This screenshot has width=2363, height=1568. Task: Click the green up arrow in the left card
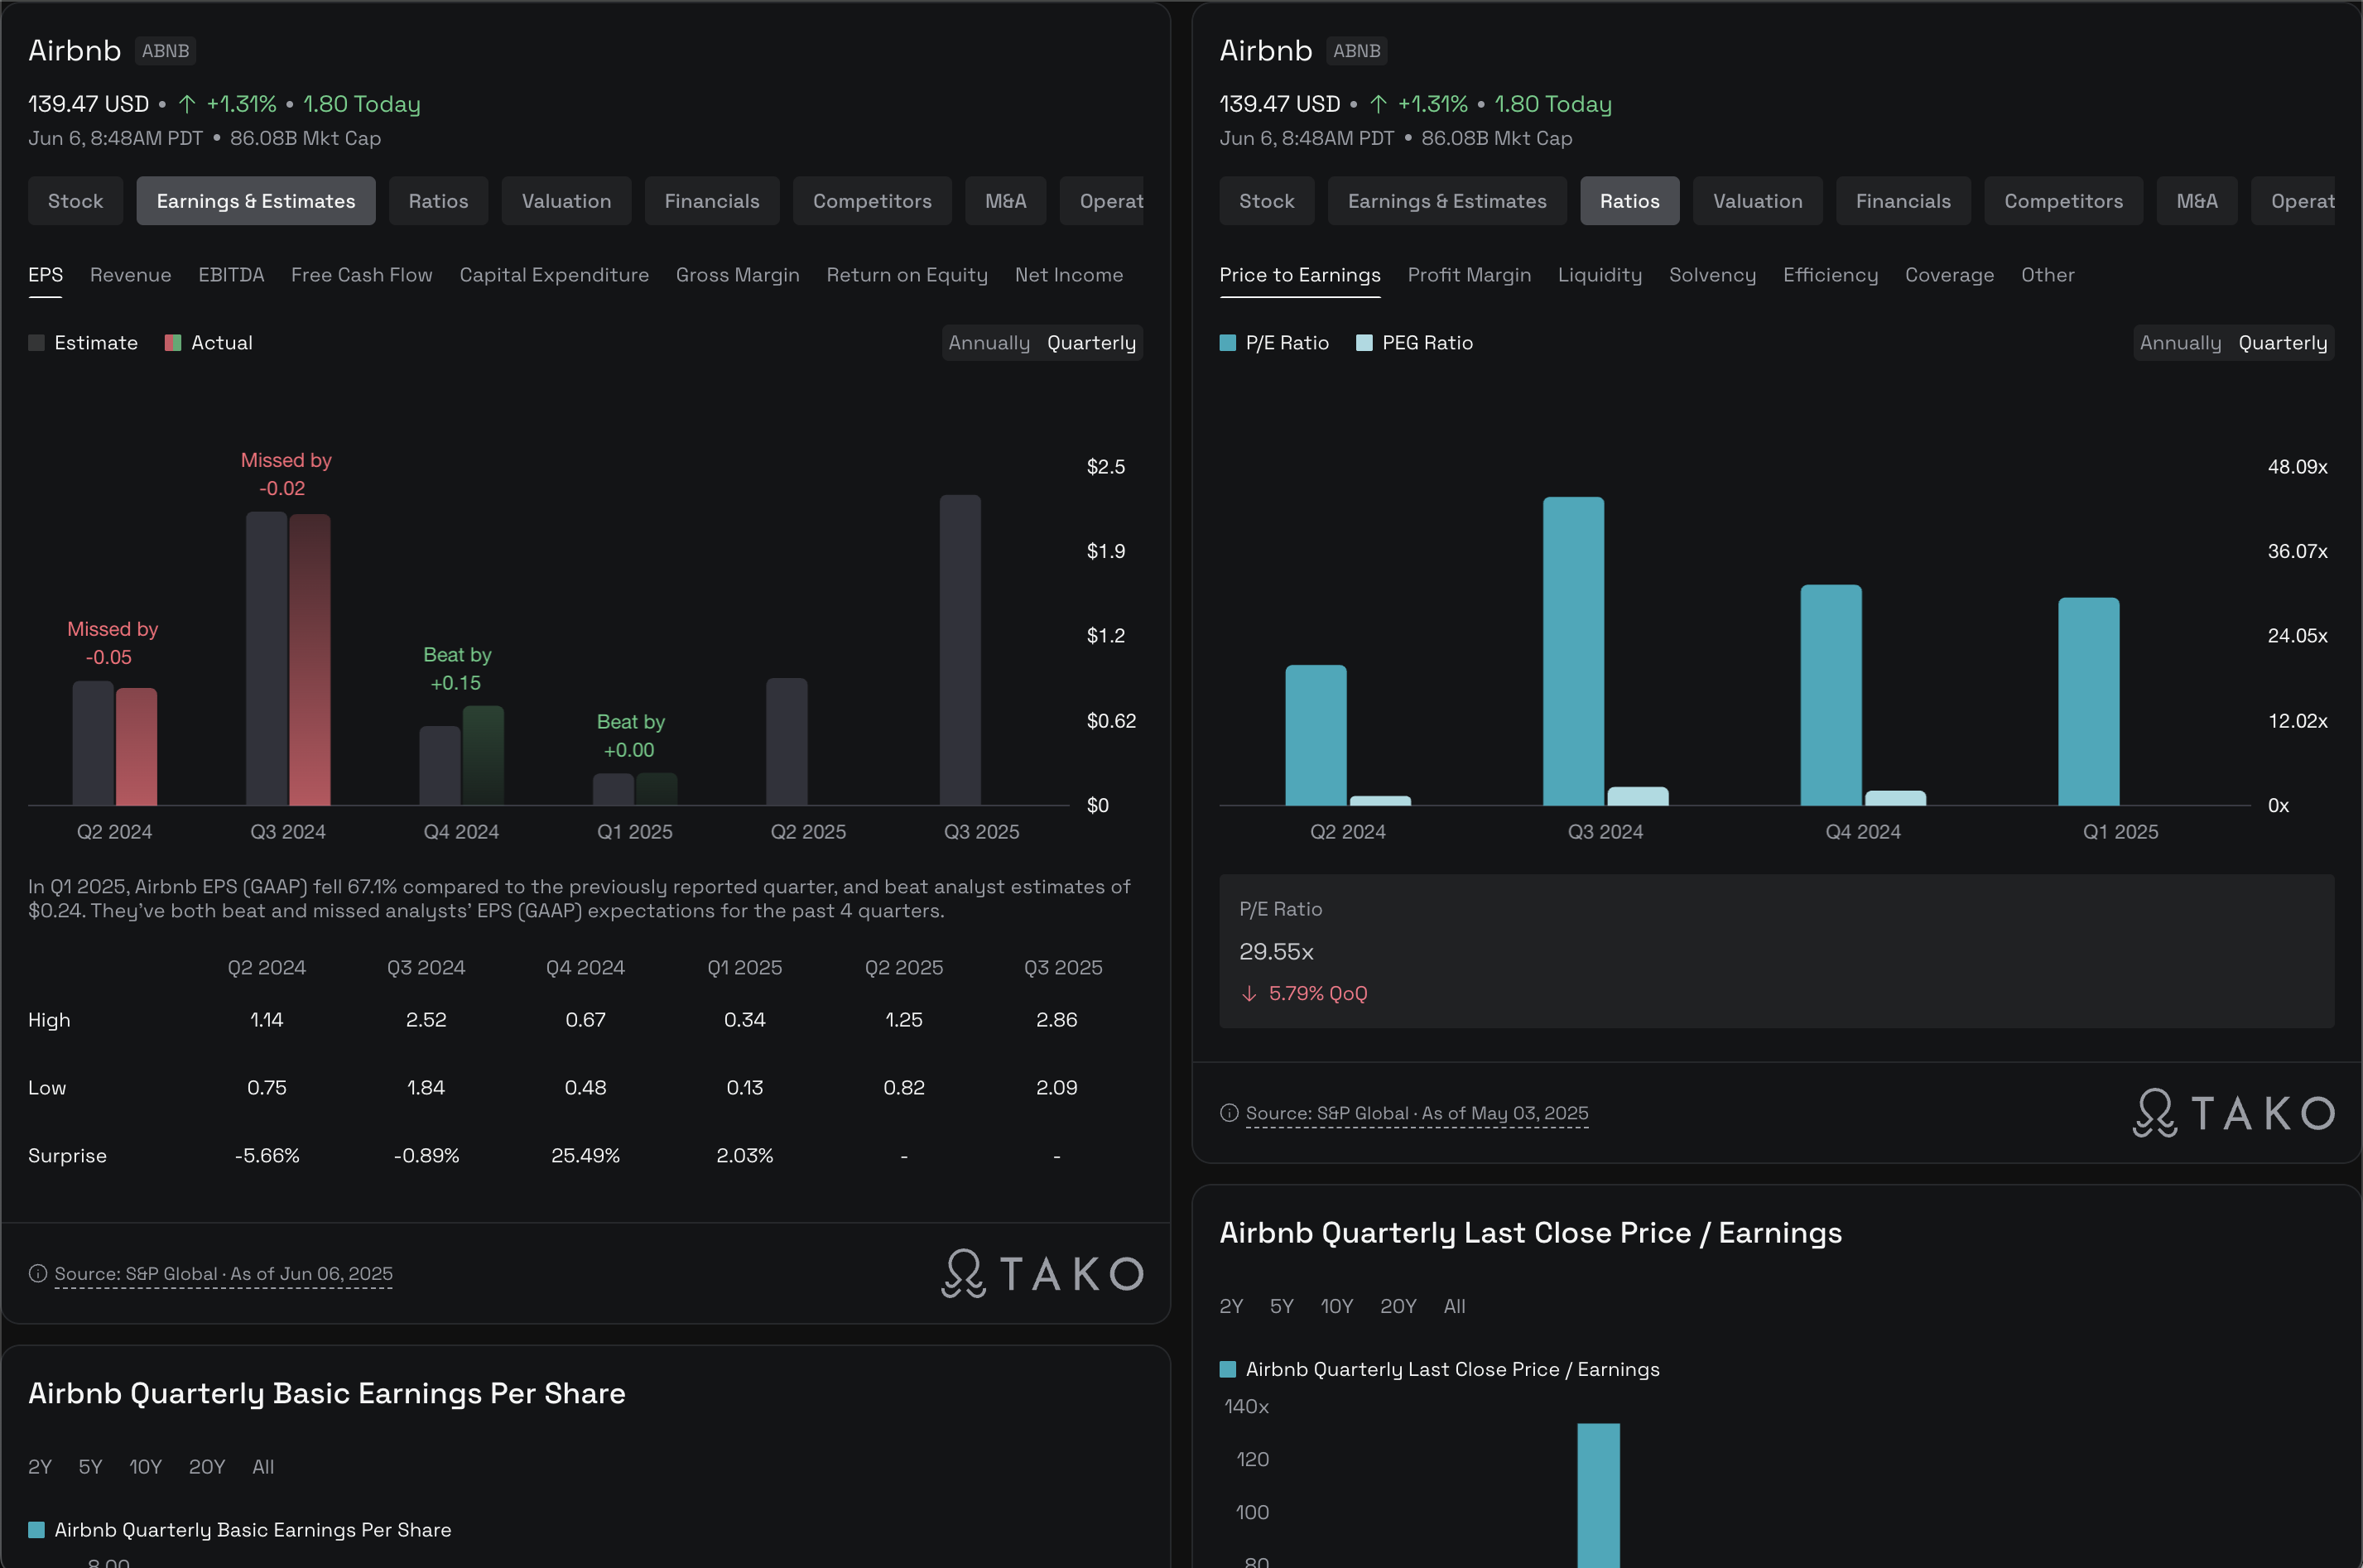tap(187, 104)
